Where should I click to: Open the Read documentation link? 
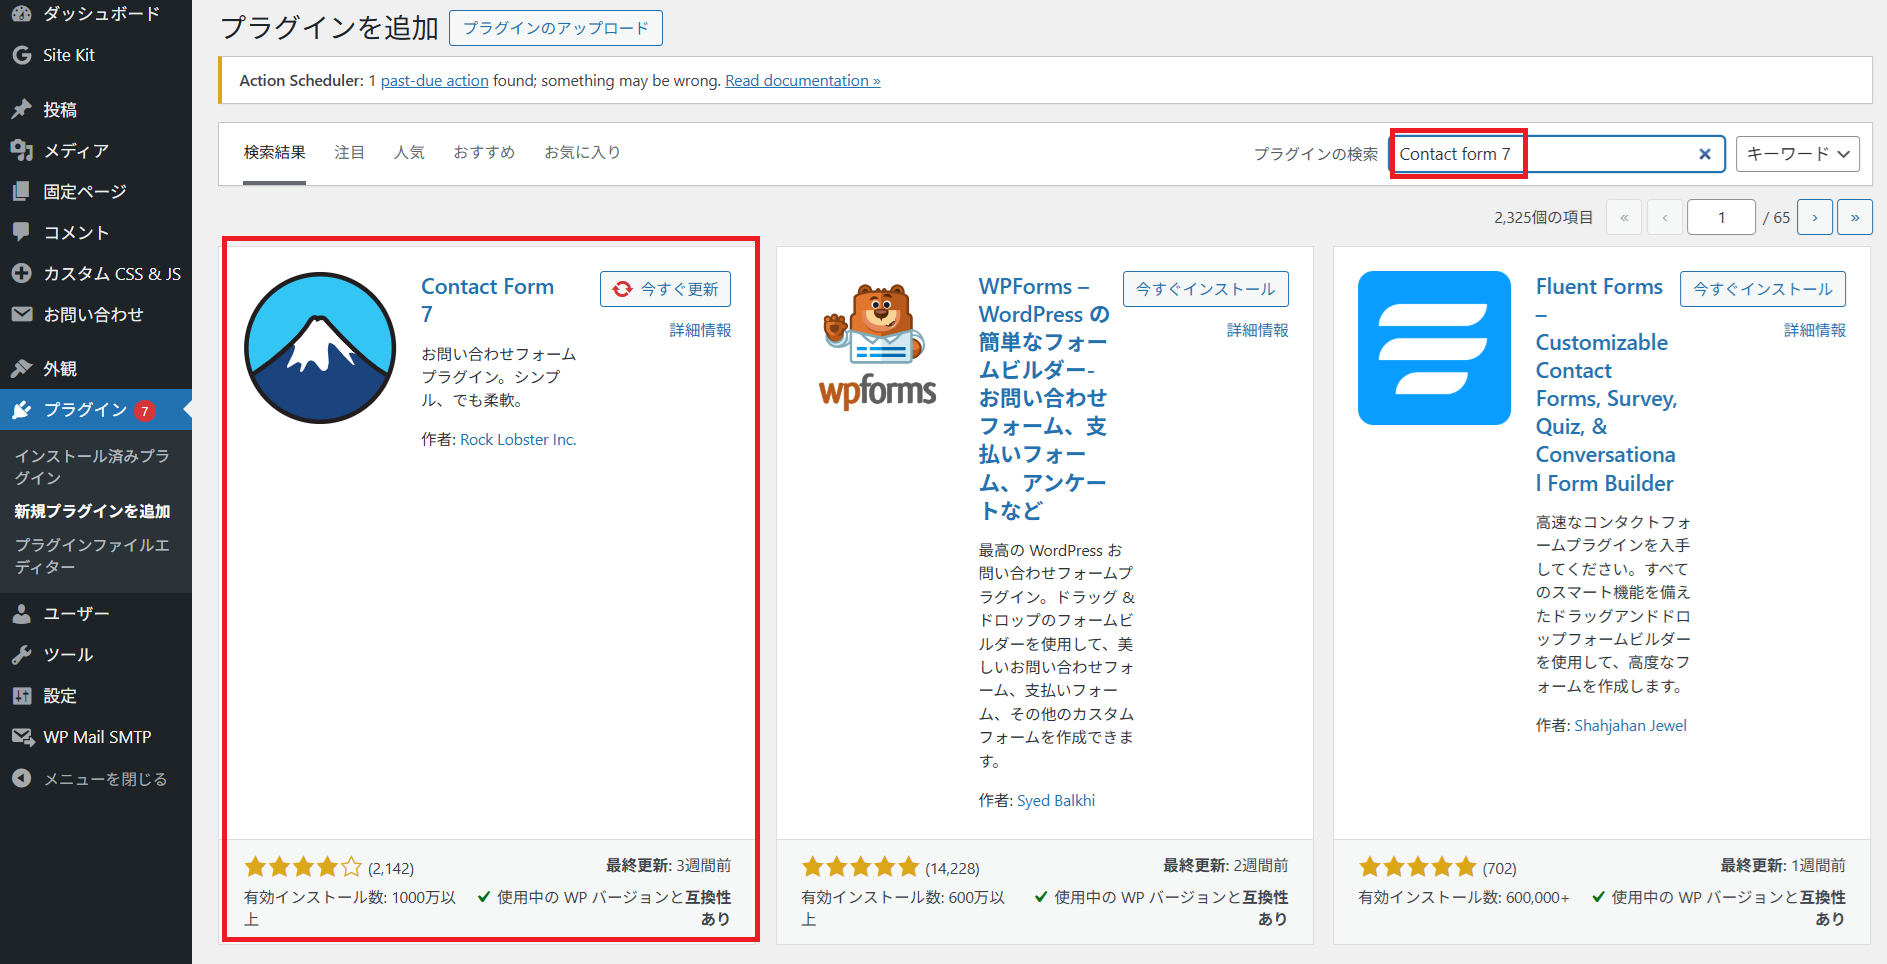point(802,81)
